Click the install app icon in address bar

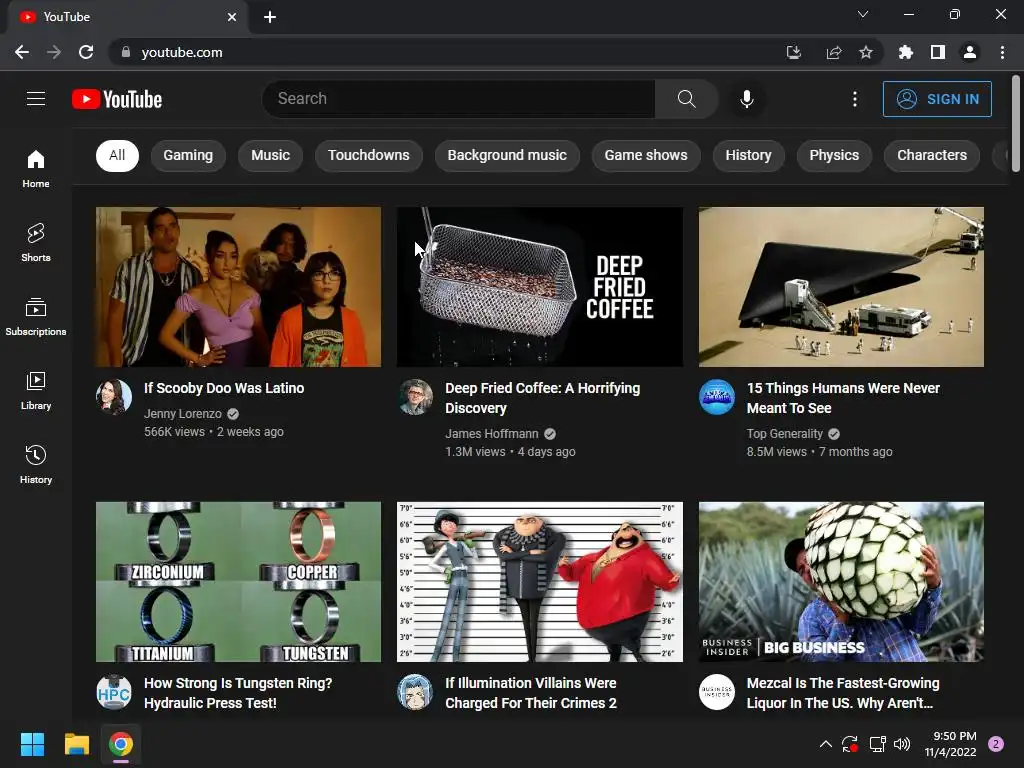[793, 52]
